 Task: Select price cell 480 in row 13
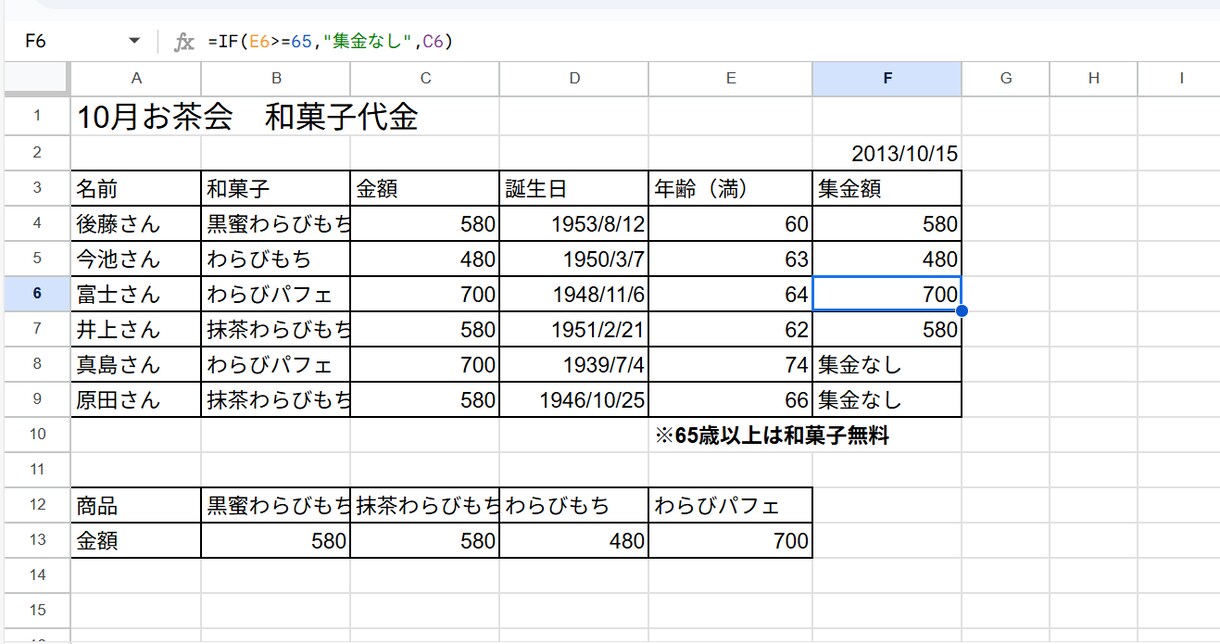(x=574, y=541)
